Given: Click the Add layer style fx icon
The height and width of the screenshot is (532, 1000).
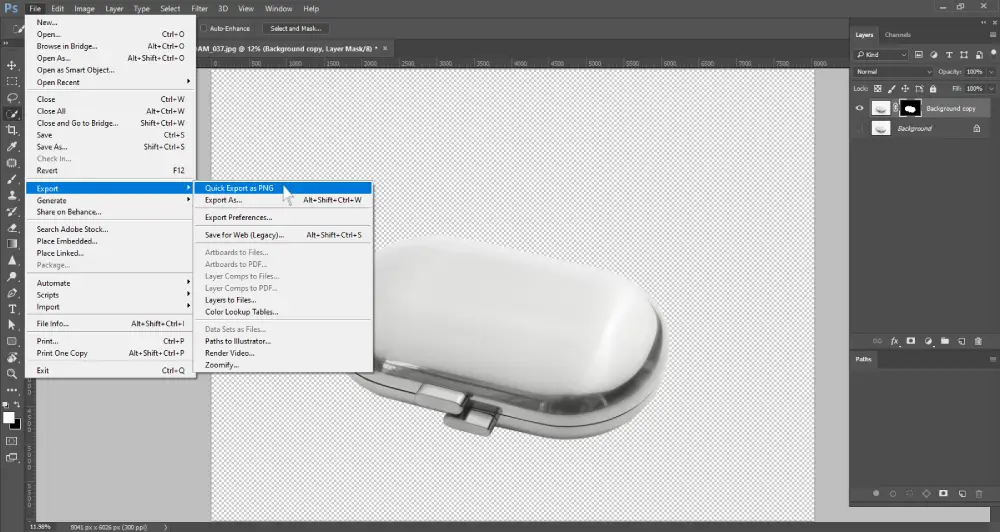Looking at the screenshot, I should (x=894, y=341).
